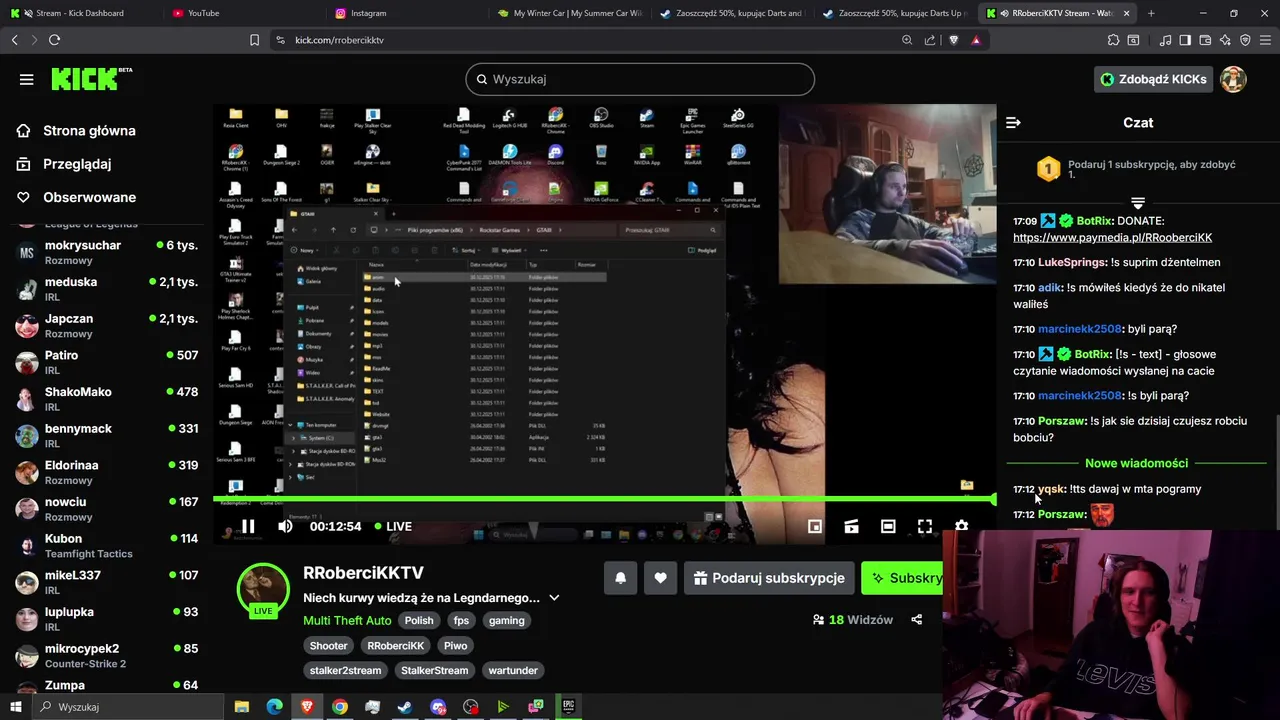Select the Shooter tag
The height and width of the screenshot is (720, 1280).
[x=328, y=646]
